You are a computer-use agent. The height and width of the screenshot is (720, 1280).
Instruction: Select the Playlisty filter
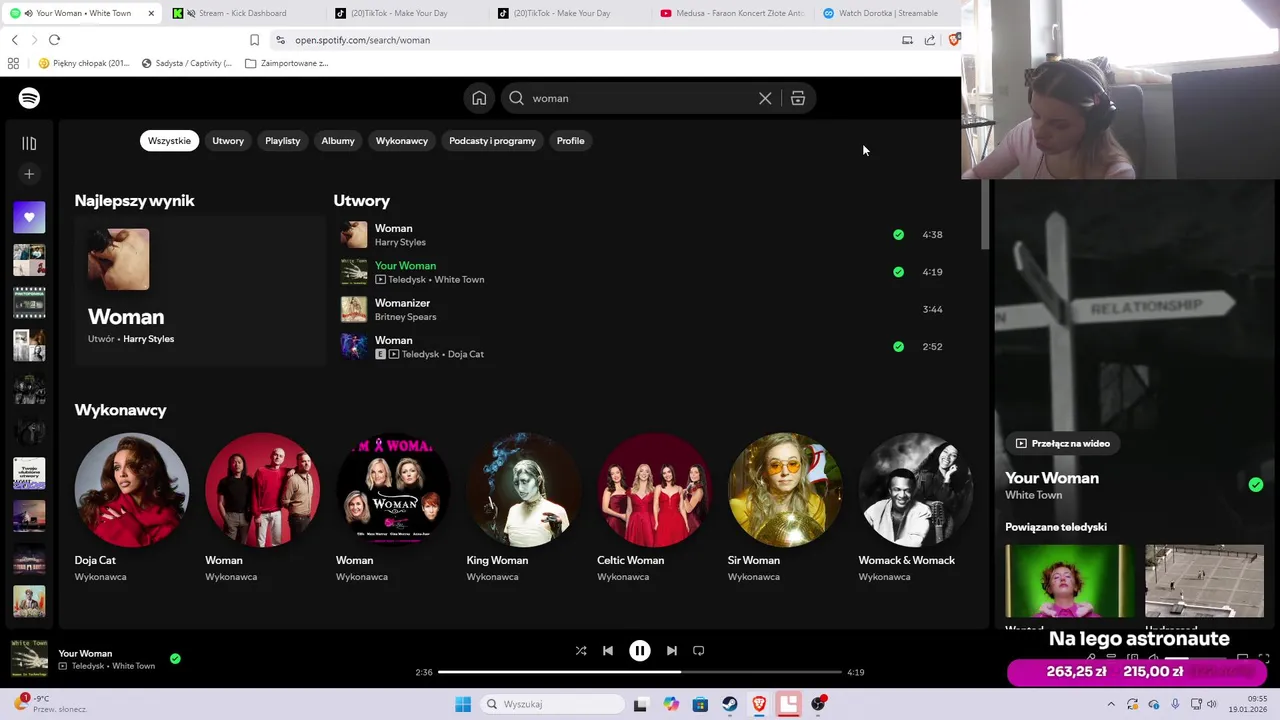pyautogui.click(x=283, y=141)
